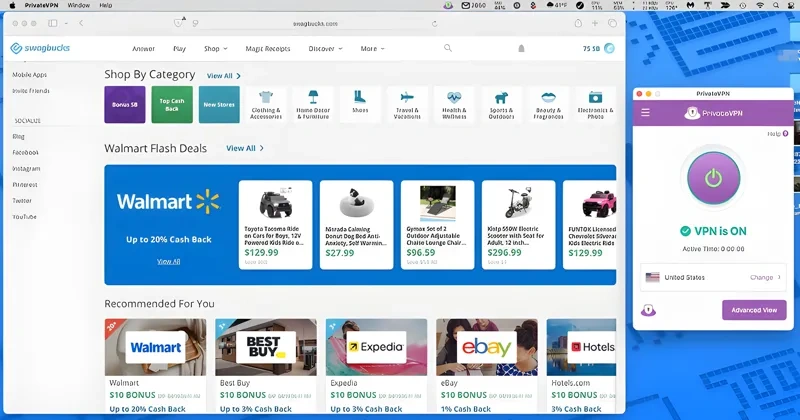
Task: Click the Safari address bar
Action: coord(315,23)
